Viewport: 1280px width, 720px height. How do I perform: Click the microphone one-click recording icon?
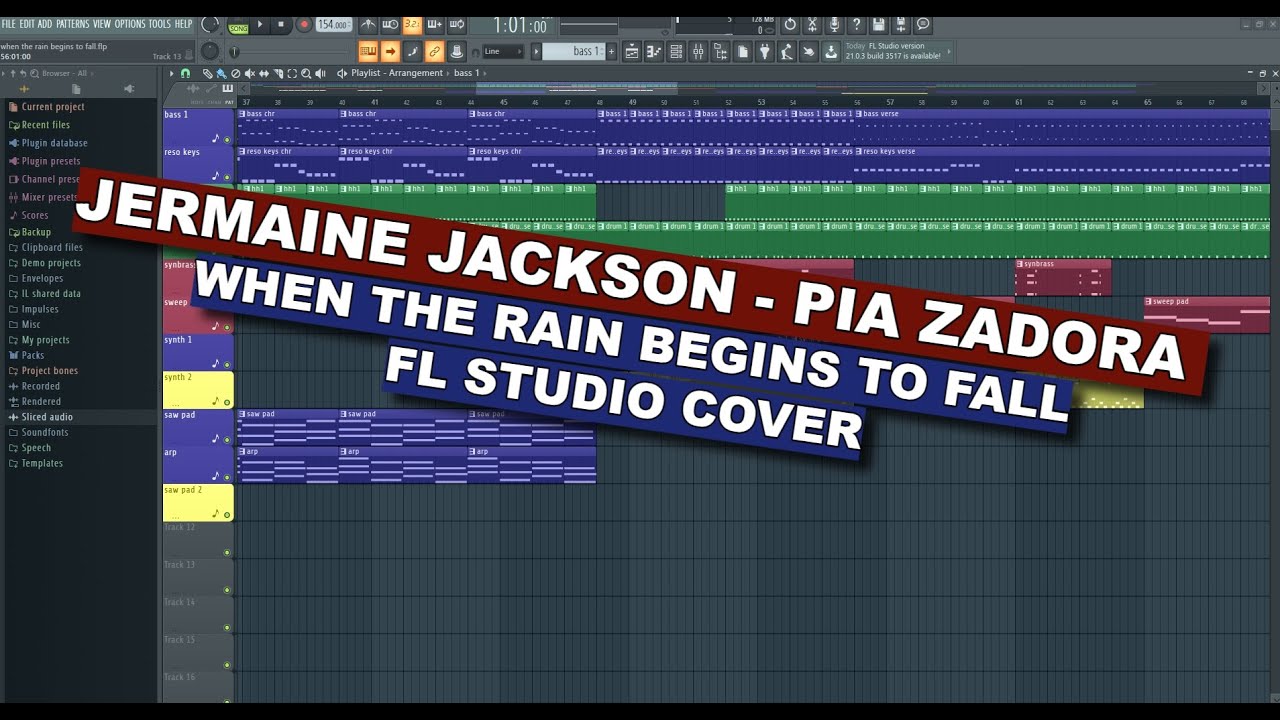(x=834, y=24)
